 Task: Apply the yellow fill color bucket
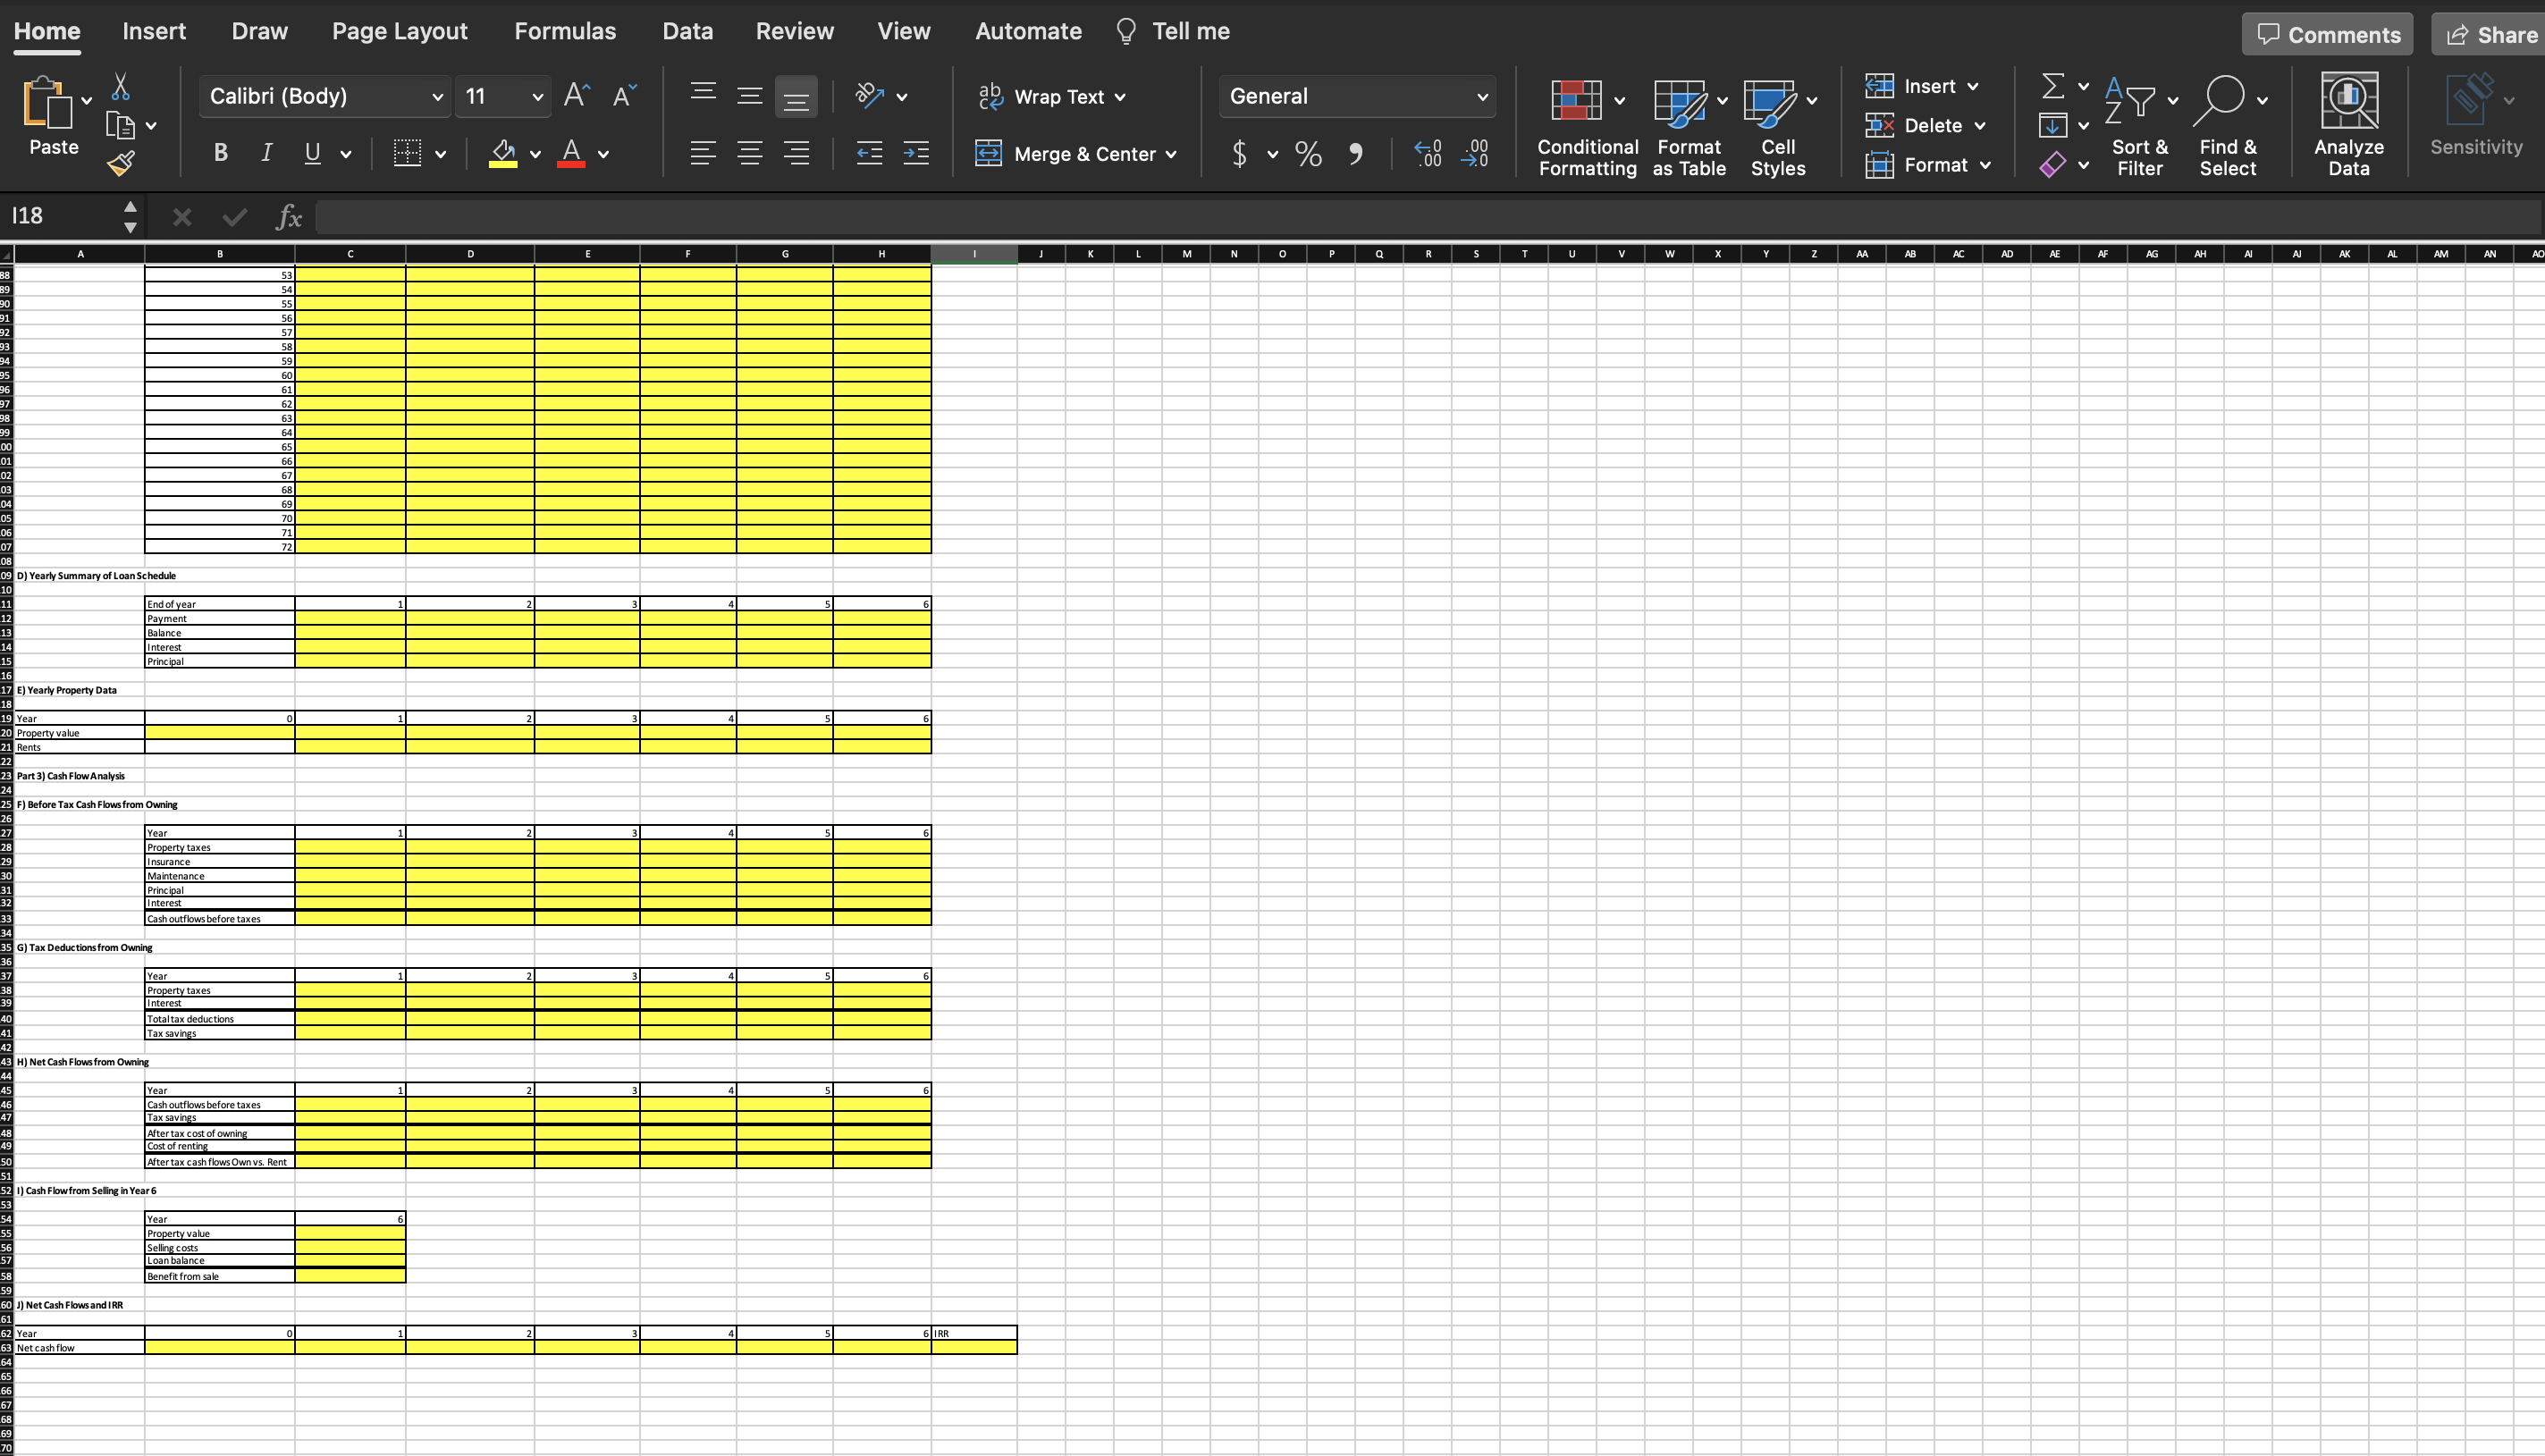tap(503, 153)
